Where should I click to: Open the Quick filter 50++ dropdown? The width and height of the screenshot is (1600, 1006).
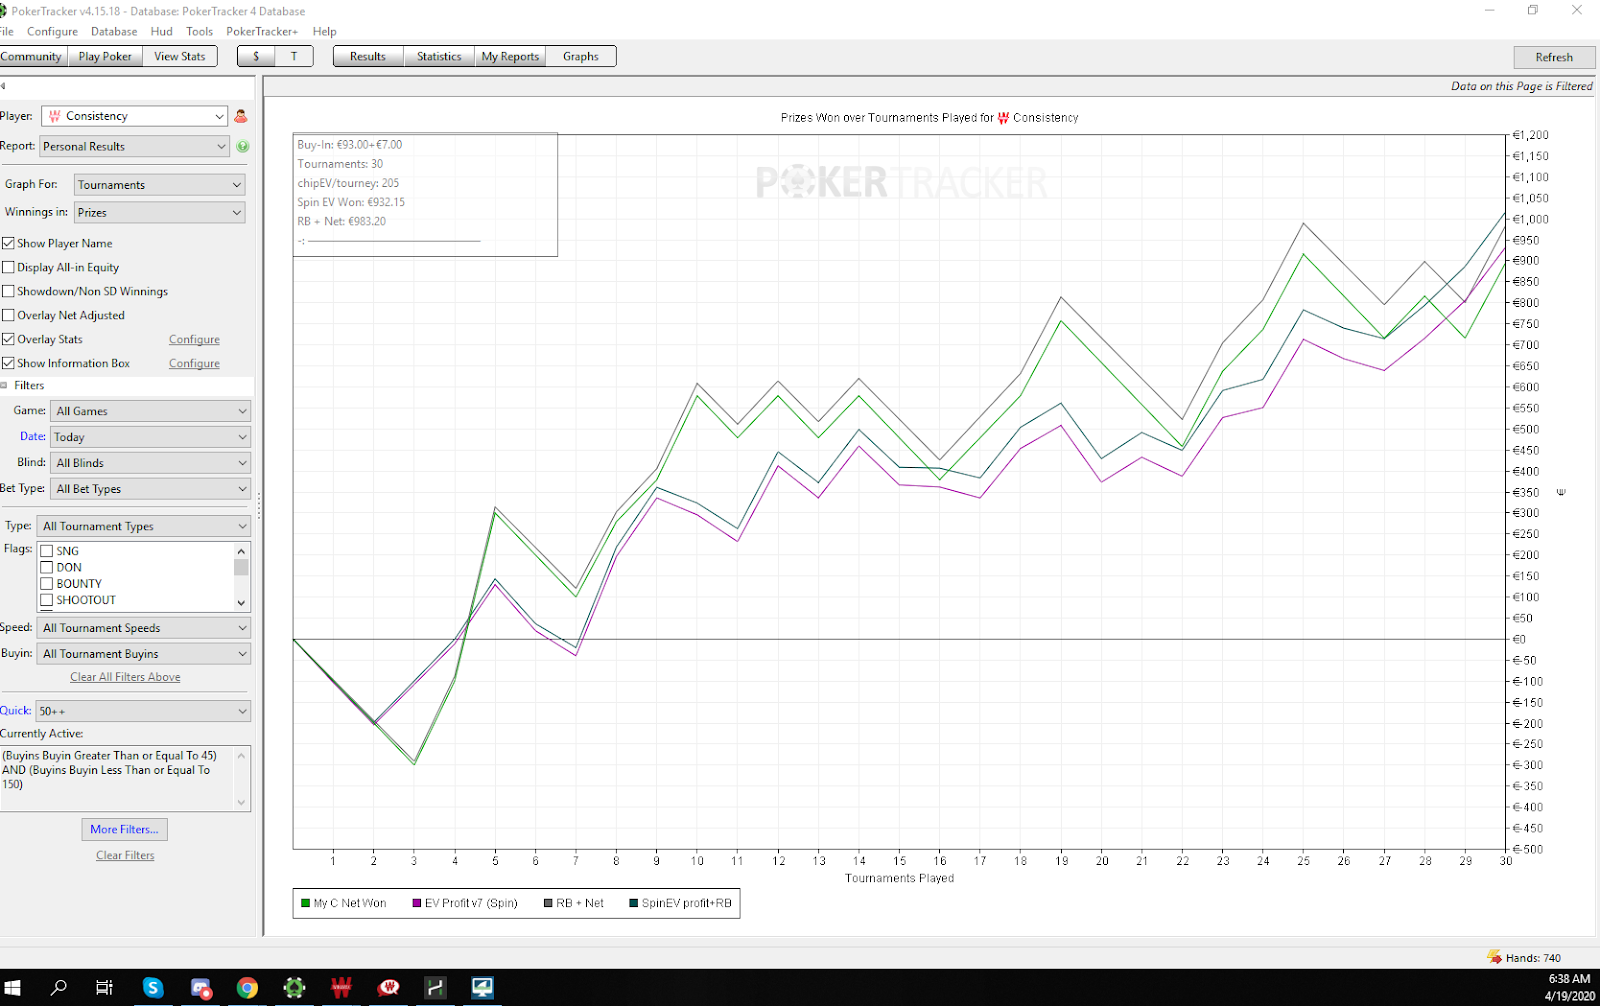coord(143,711)
